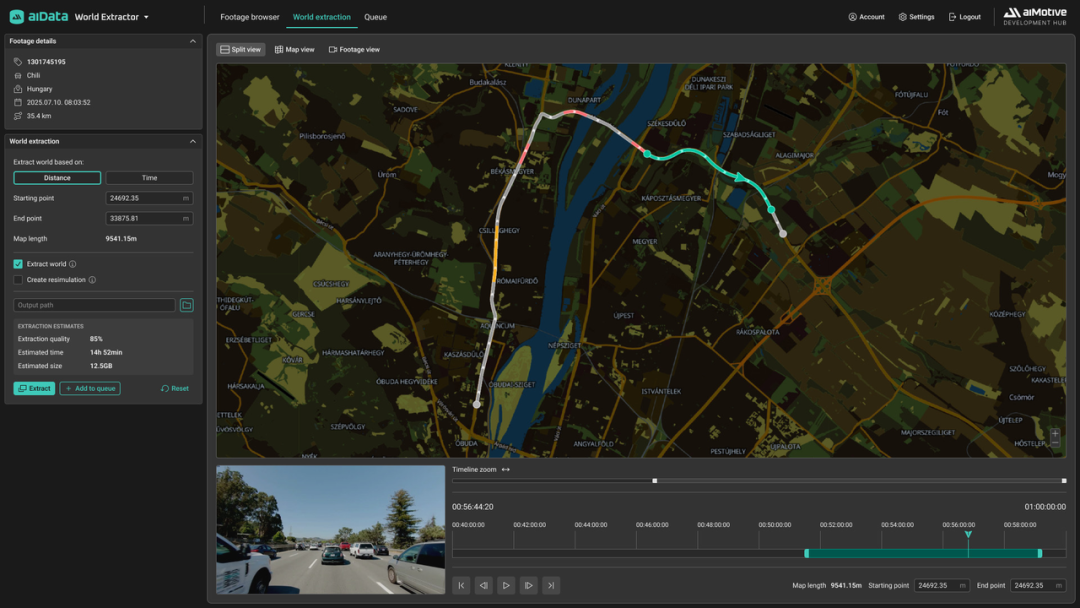This screenshot has height=608, width=1080.
Task: Jump to the end of the footage
Action: [551, 585]
